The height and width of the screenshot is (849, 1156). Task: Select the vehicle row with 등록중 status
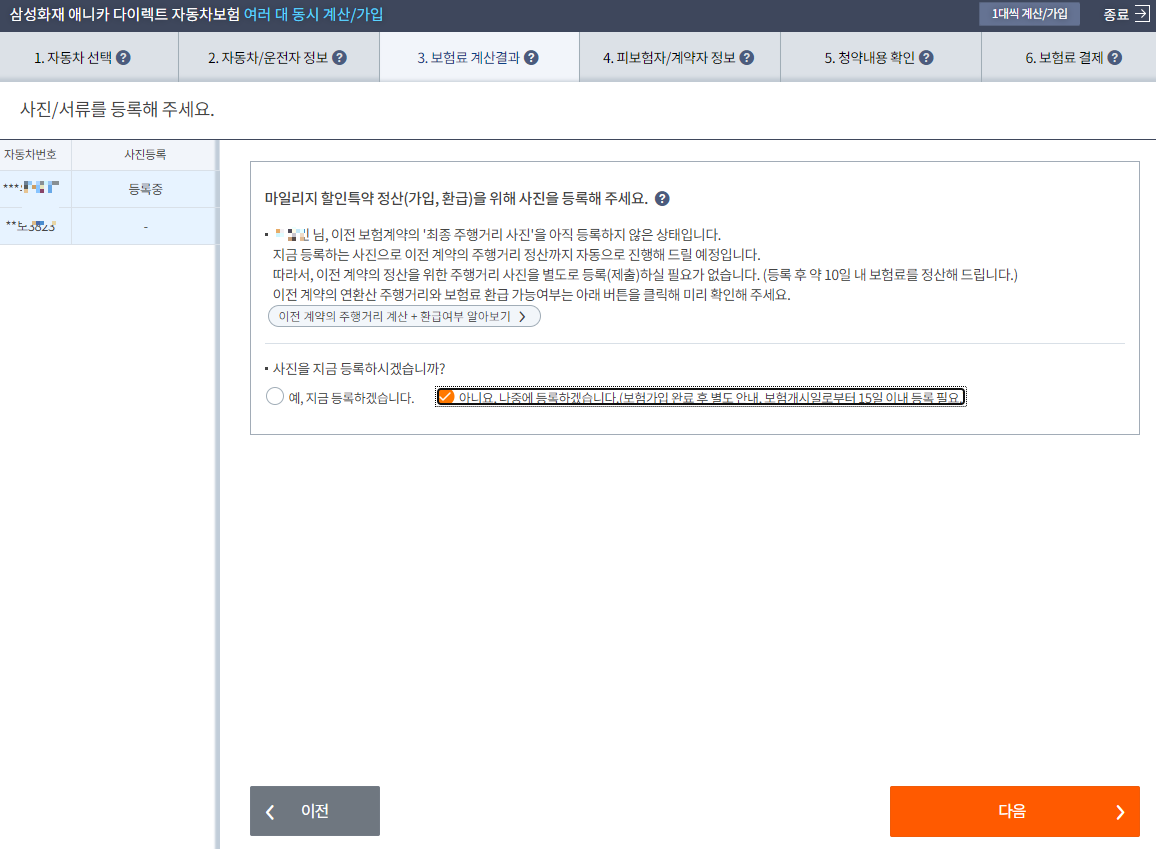click(x=108, y=189)
